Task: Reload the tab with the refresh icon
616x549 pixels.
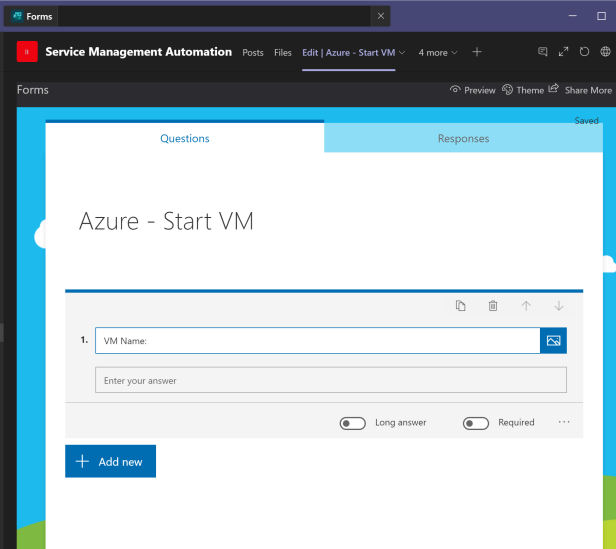Action: 584,51
